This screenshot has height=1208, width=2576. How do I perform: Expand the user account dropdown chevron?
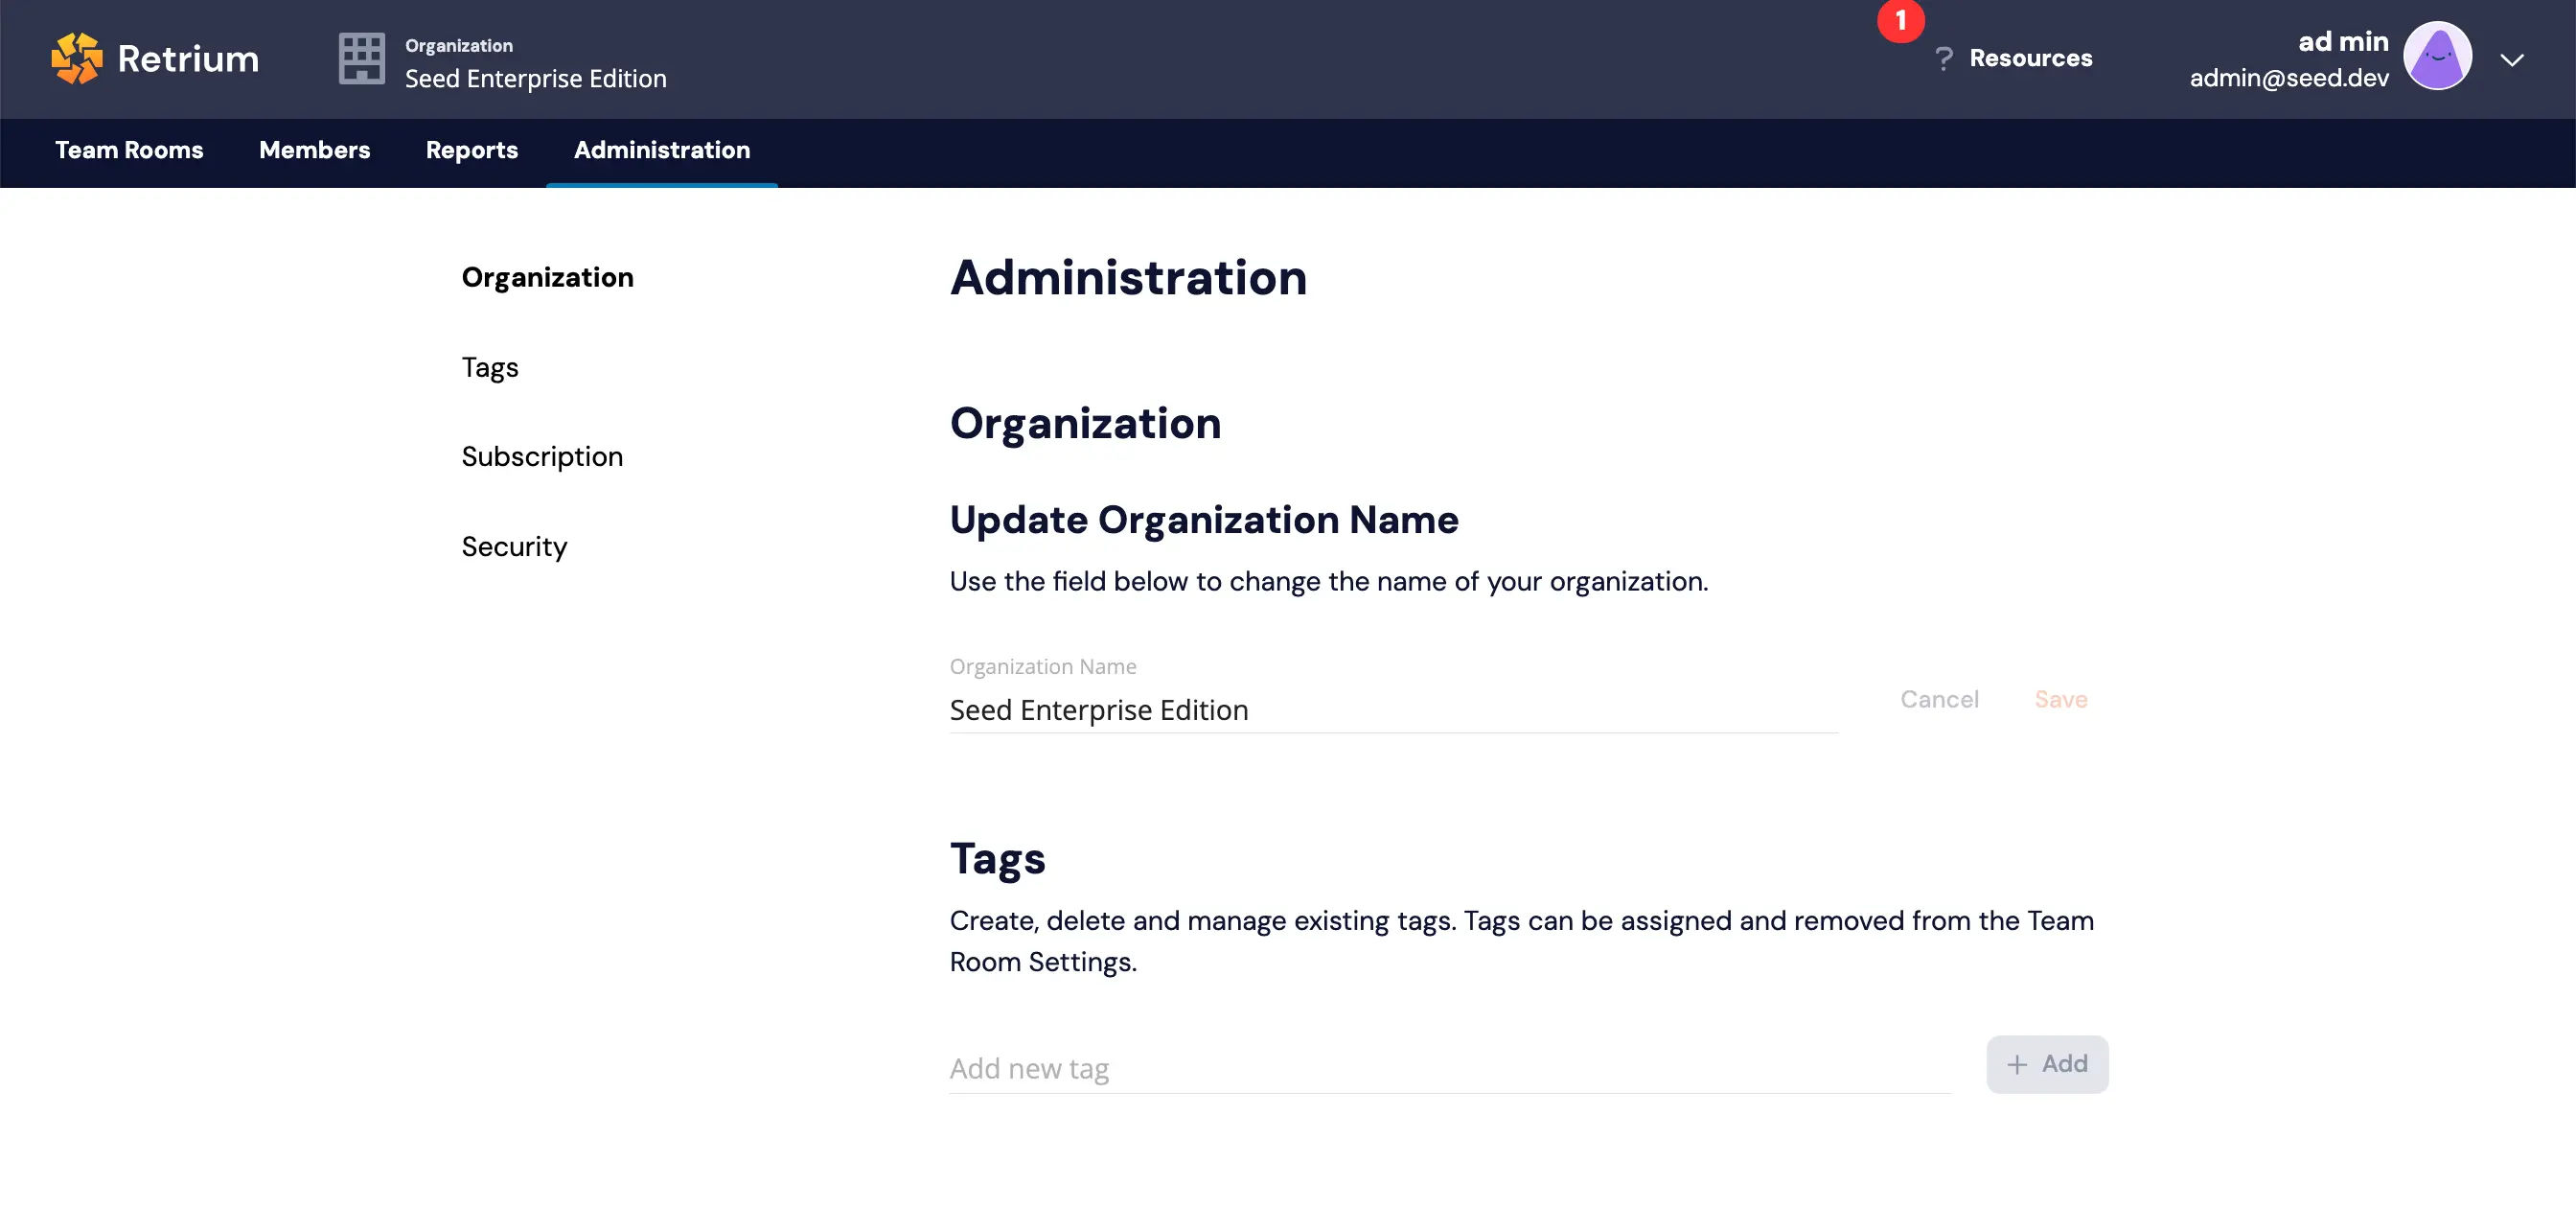click(2512, 60)
